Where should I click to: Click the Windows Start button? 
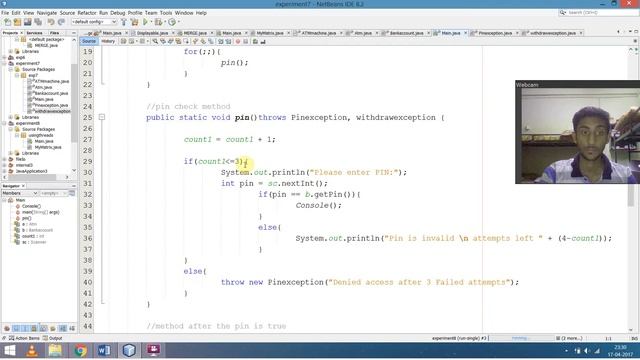[x=9, y=350]
